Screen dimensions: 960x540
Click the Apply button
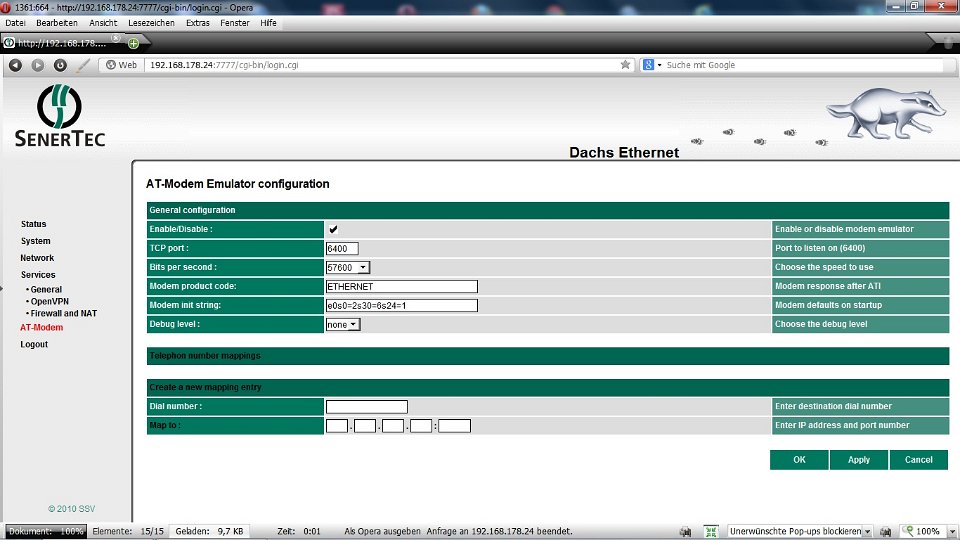pyautogui.click(x=858, y=460)
